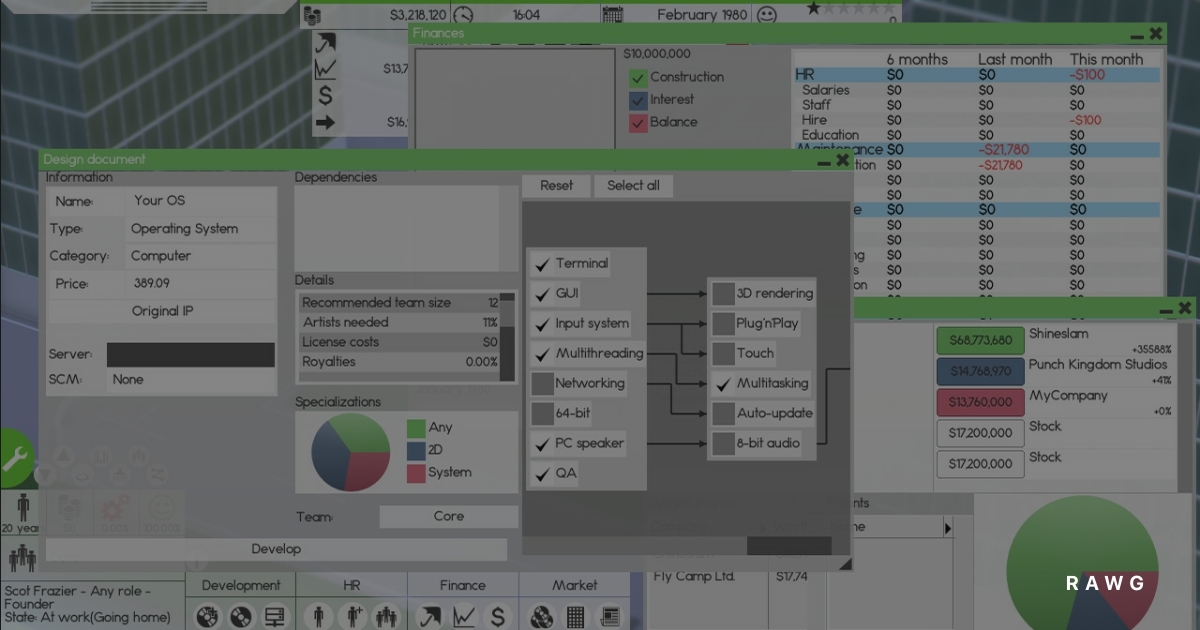
Task: Click the dollar sign icon under Finance
Action: [497, 617]
